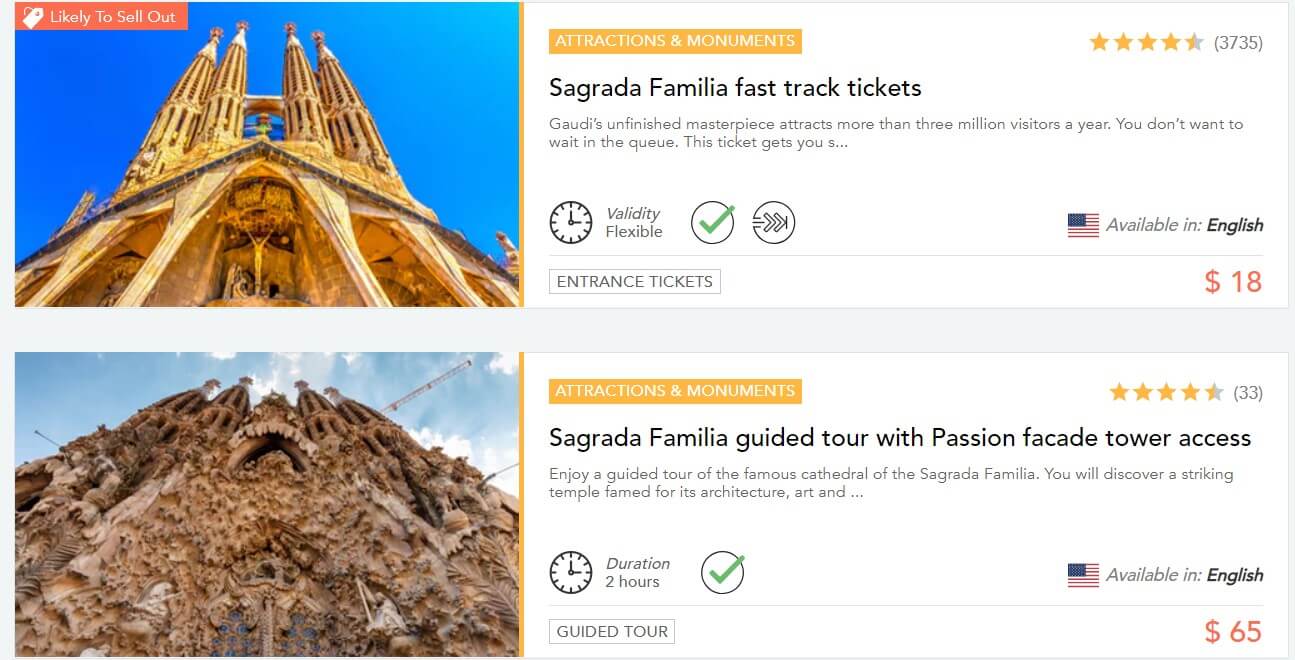
Task: Open the golden Sagrada Familia facade photo
Action: click(x=268, y=155)
